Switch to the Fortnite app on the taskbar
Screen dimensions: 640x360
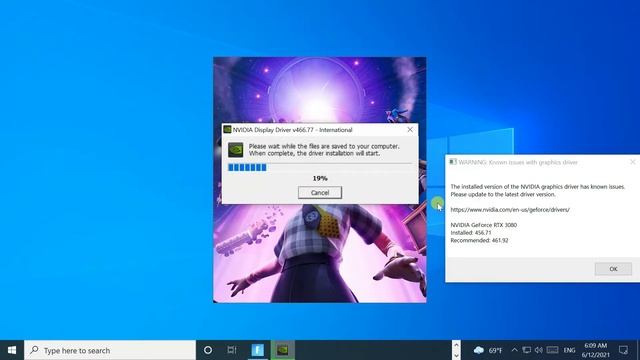point(258,350)
